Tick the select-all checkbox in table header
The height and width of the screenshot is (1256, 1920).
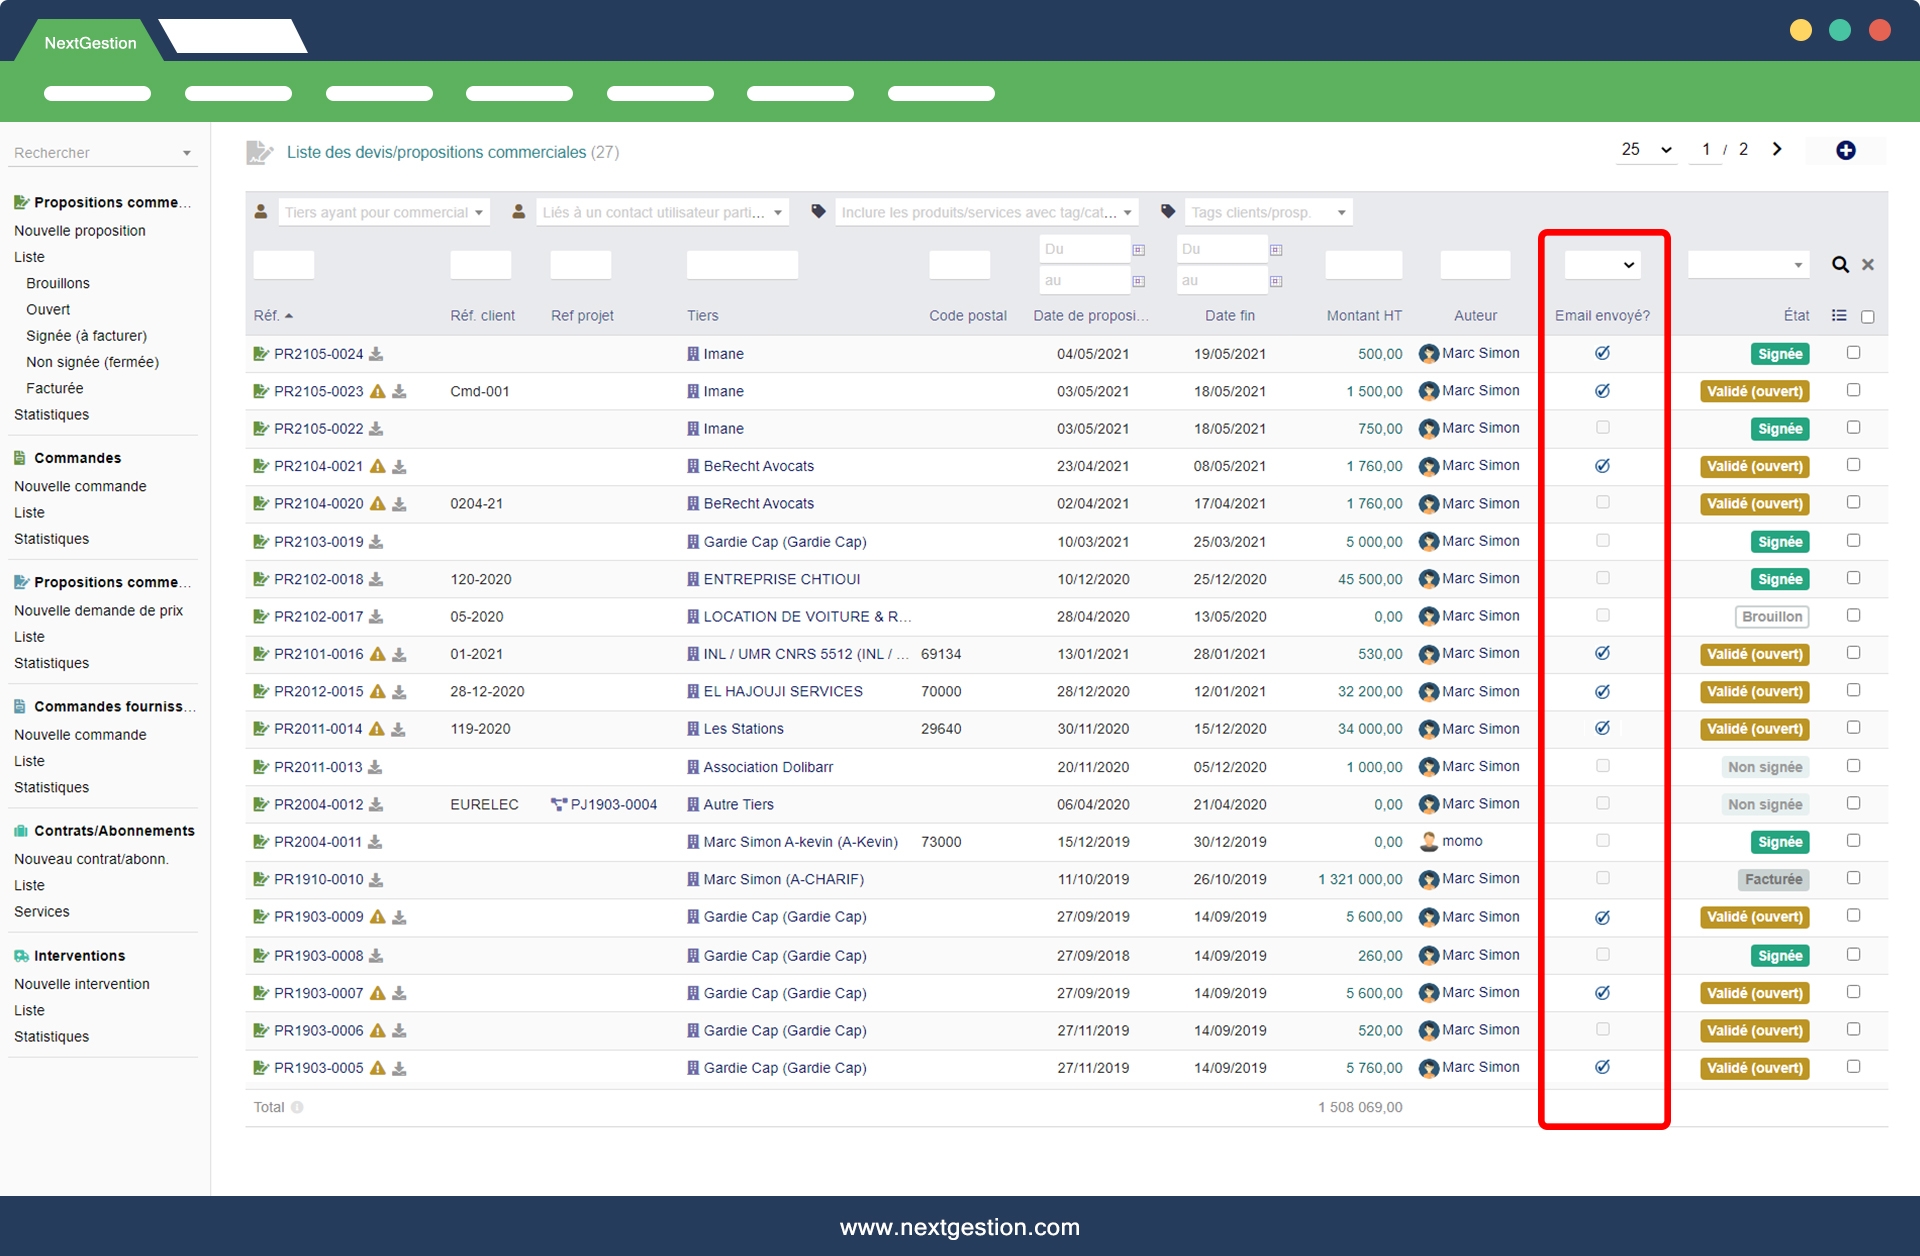click(1867, 317)
